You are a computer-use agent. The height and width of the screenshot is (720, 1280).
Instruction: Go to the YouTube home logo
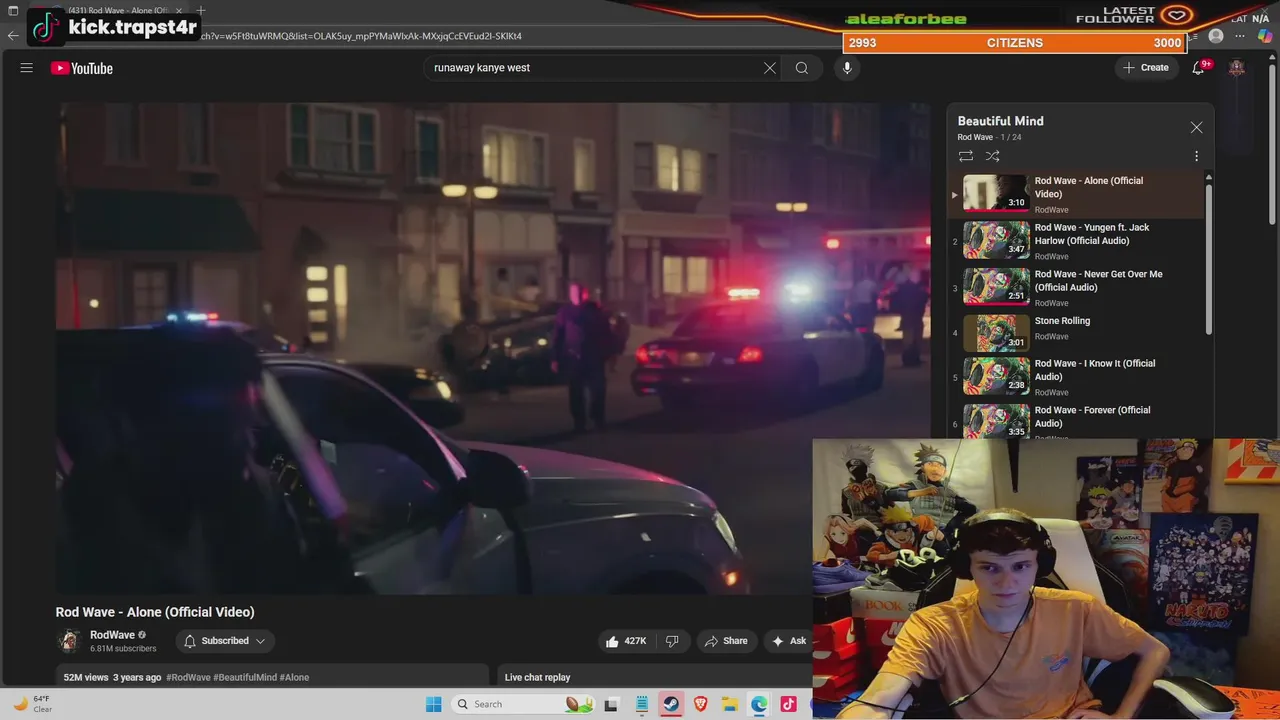(x=82, y=68)
